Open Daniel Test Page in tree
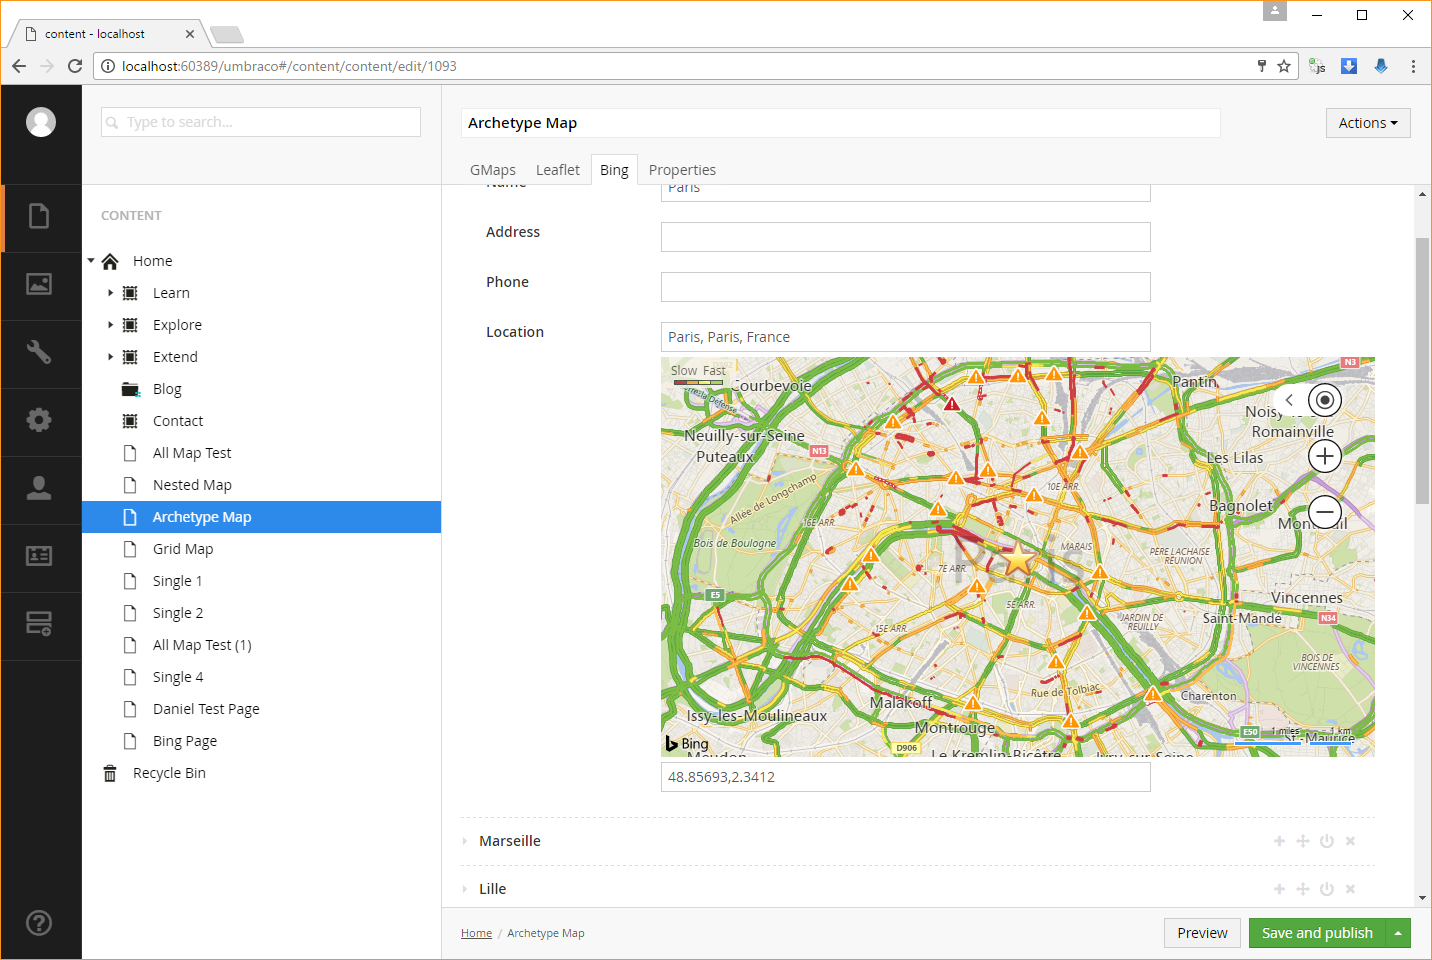Screen dimensions: 1432x960 tap(206, 709)
